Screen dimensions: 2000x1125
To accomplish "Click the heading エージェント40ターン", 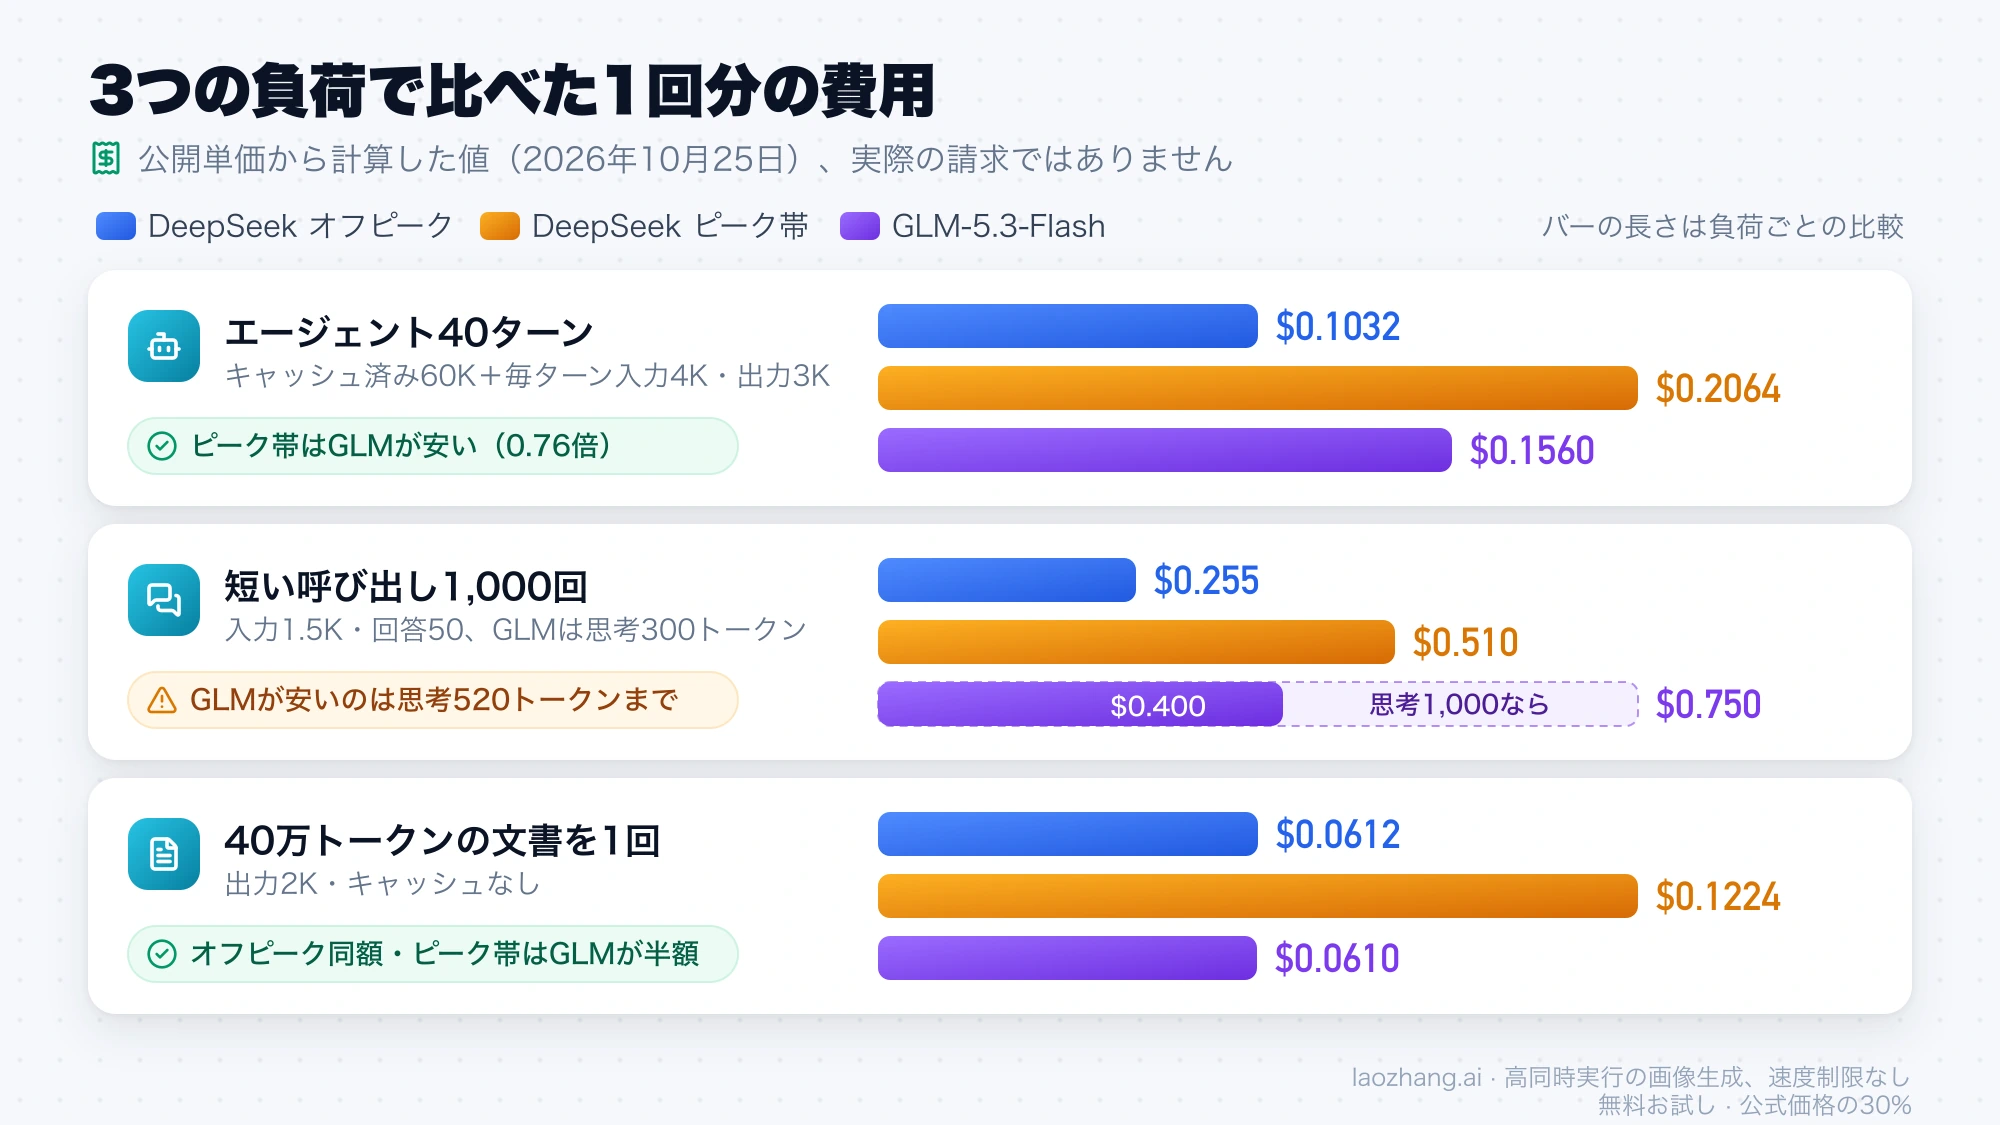I will 409,332.
